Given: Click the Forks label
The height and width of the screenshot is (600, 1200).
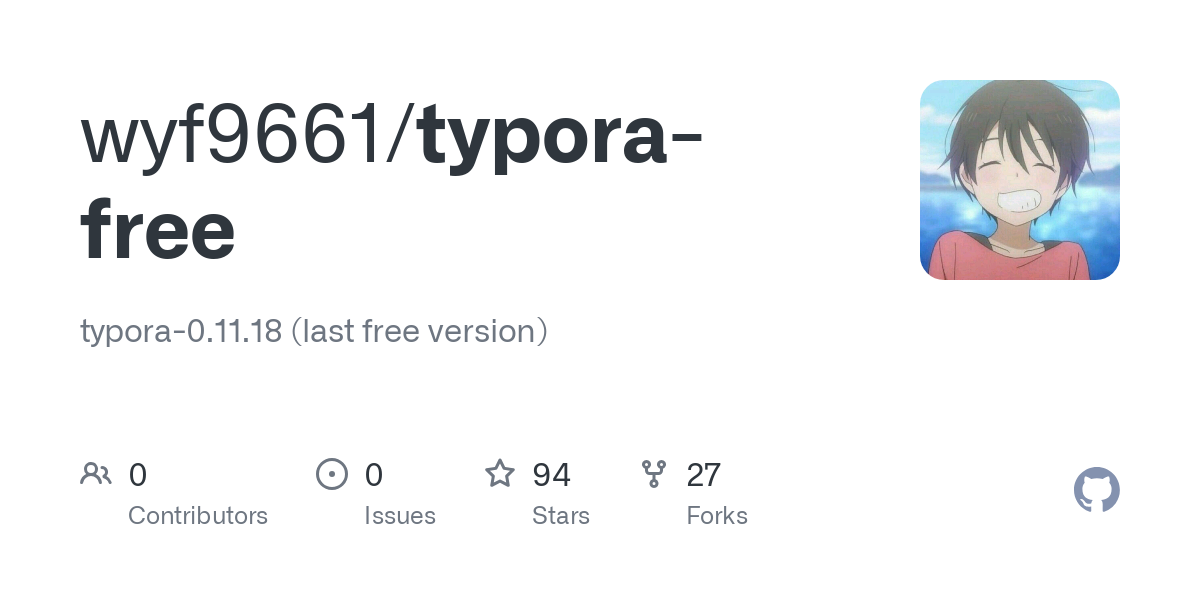Looking at the screenshot, I should [717, 516].
